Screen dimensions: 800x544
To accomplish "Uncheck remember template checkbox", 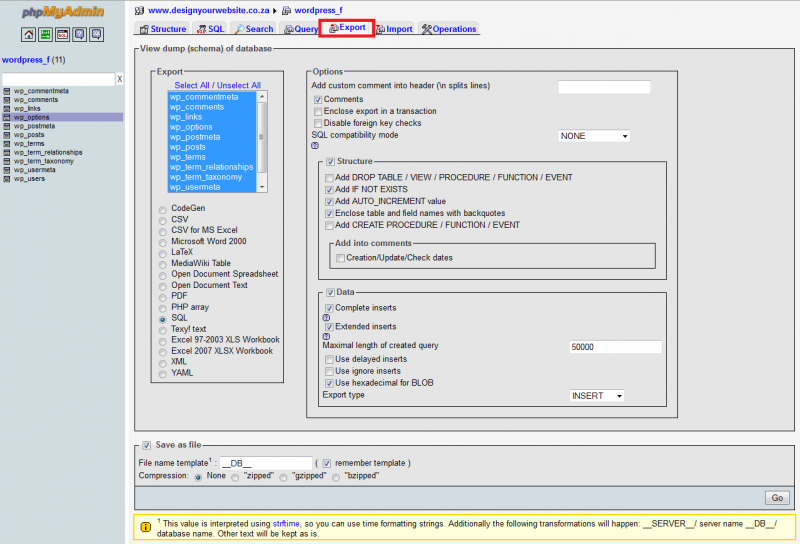I will click(327, 463).
